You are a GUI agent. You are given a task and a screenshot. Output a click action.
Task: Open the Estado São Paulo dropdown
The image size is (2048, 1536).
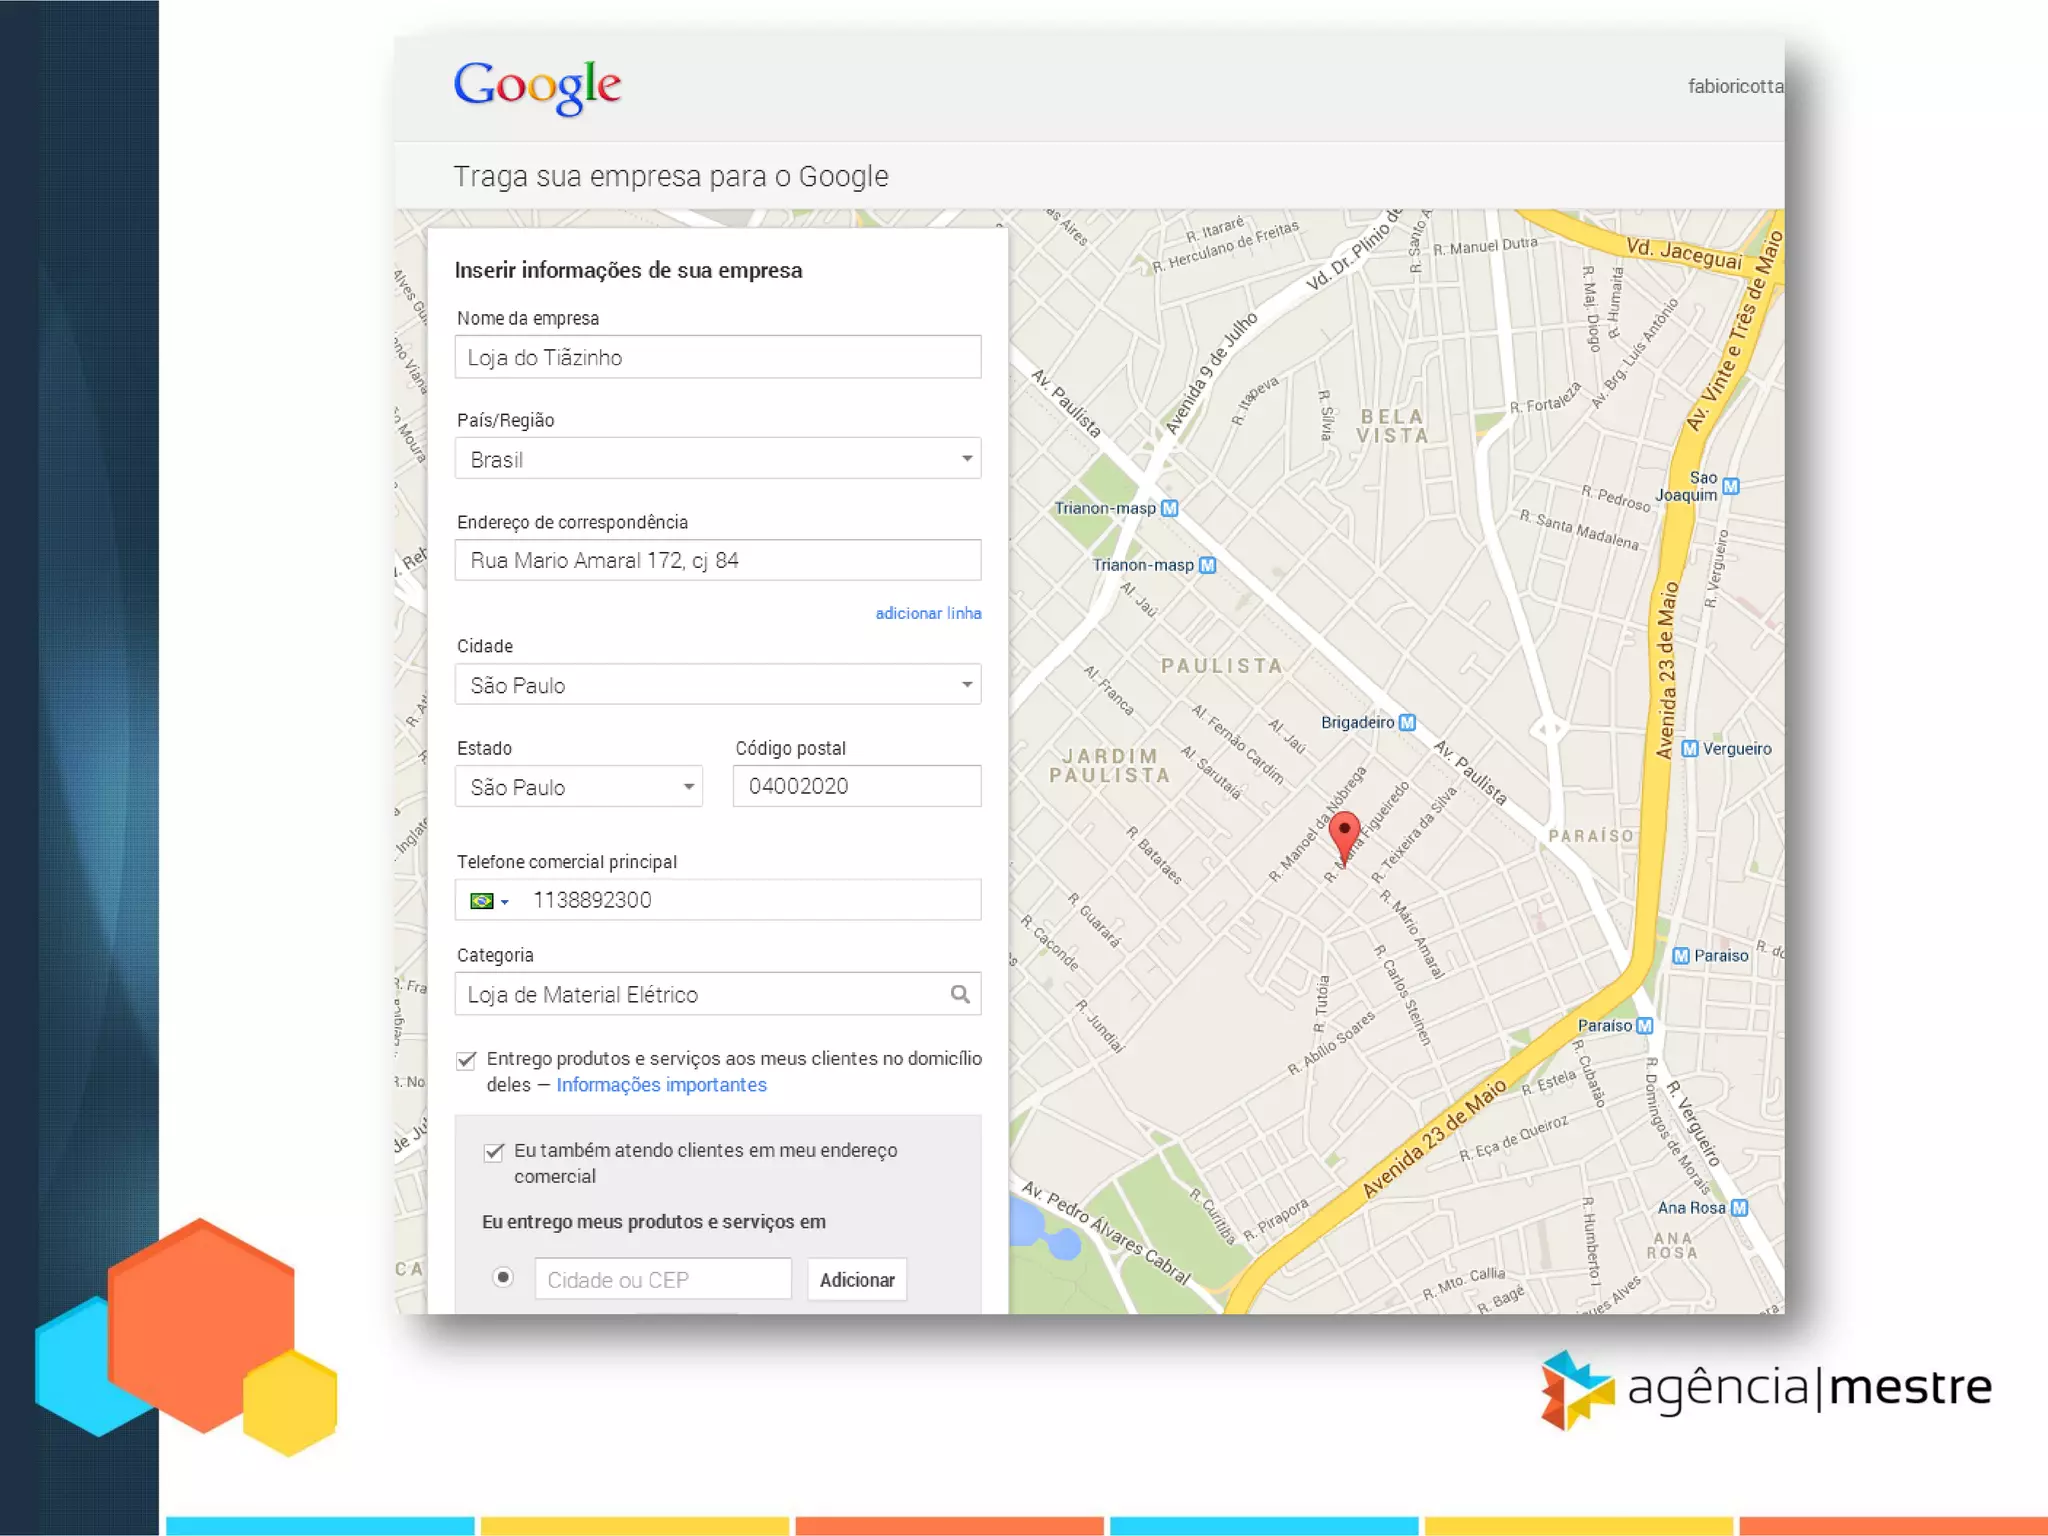pyautogui.click(x=578, y=787)
